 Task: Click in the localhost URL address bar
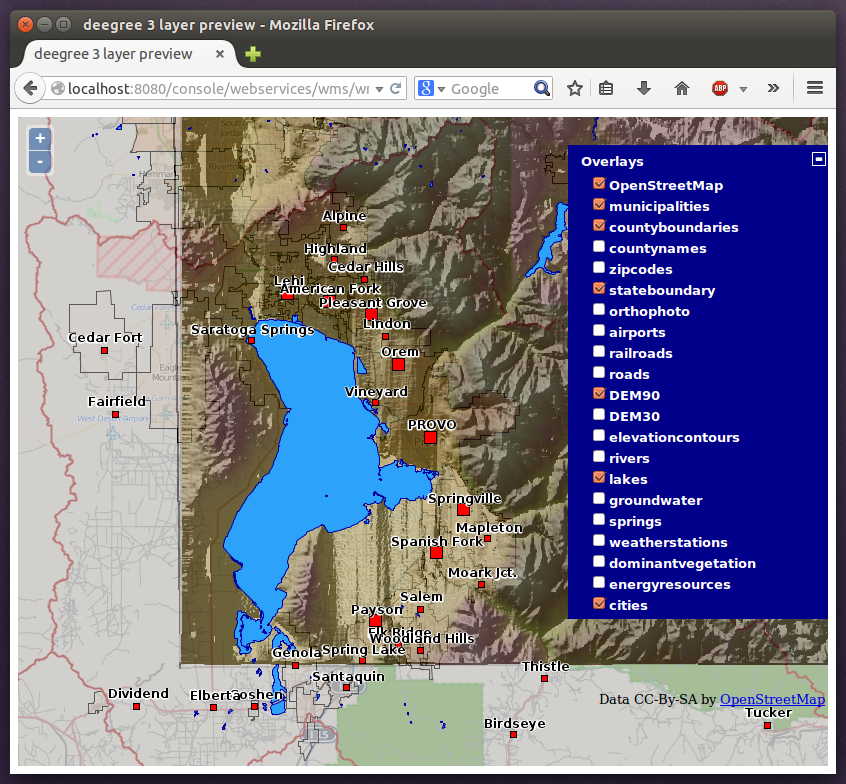click(220, 89)
